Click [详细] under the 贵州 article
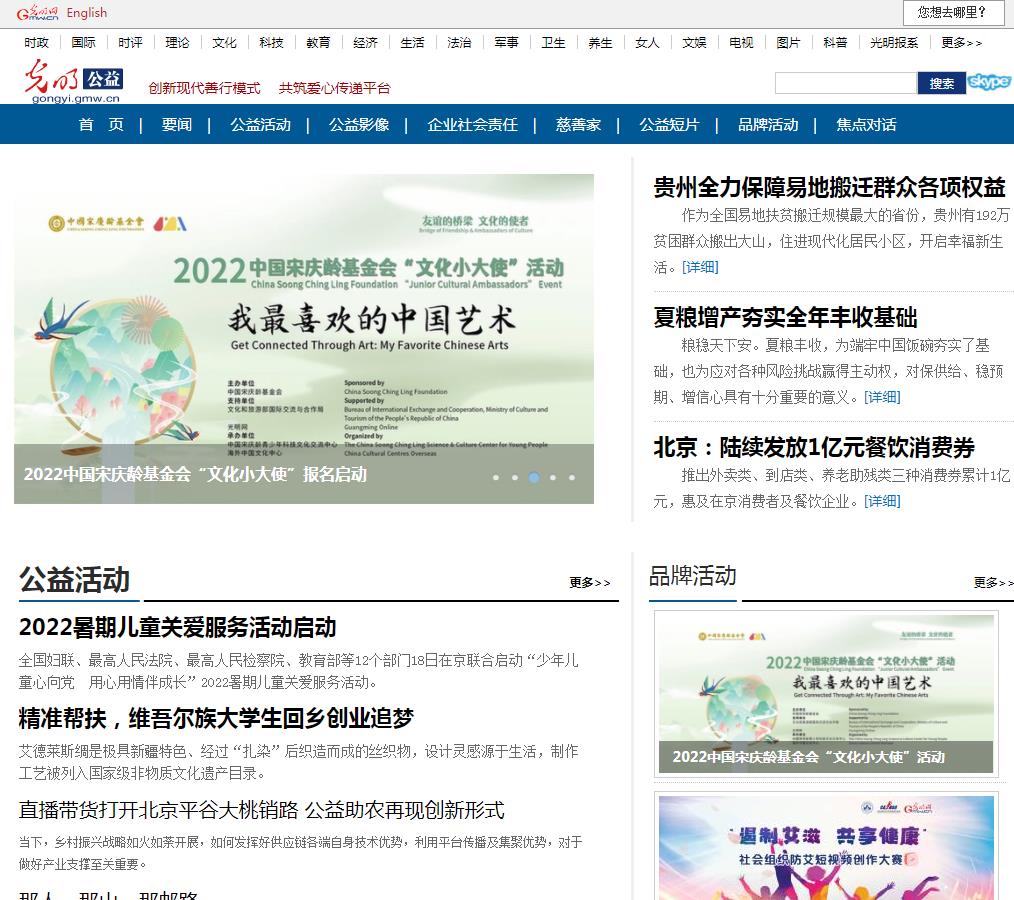 [700, 267]
